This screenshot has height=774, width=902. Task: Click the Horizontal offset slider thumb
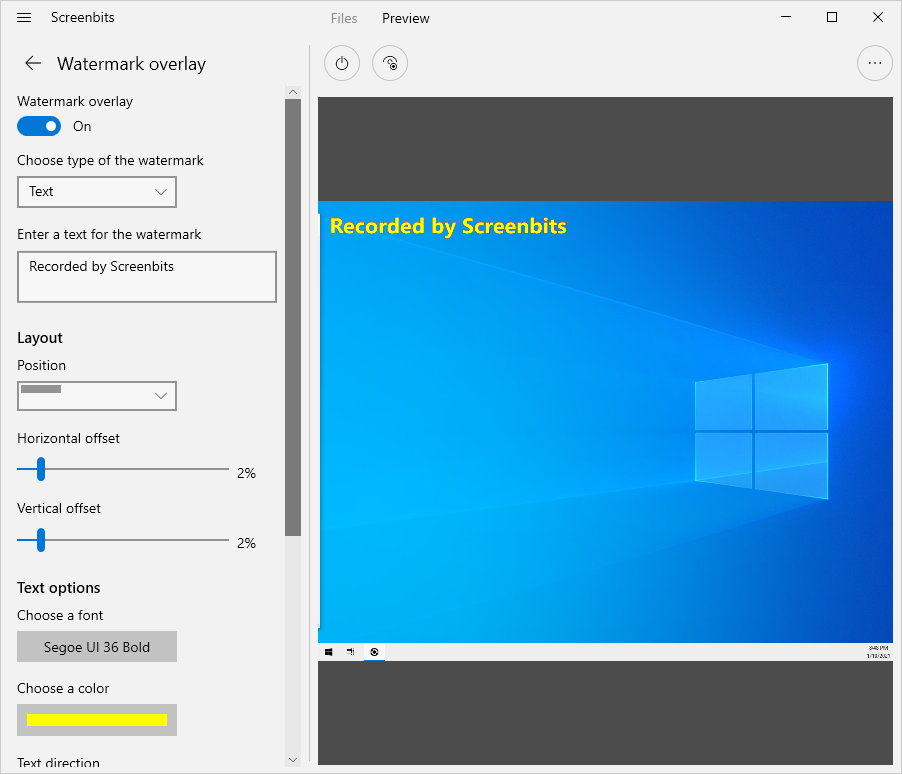point(41,469)
